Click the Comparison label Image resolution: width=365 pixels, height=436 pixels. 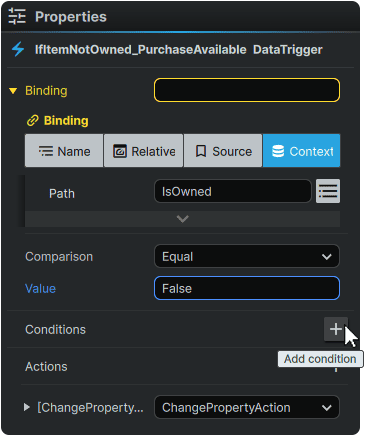pos(59,257)
